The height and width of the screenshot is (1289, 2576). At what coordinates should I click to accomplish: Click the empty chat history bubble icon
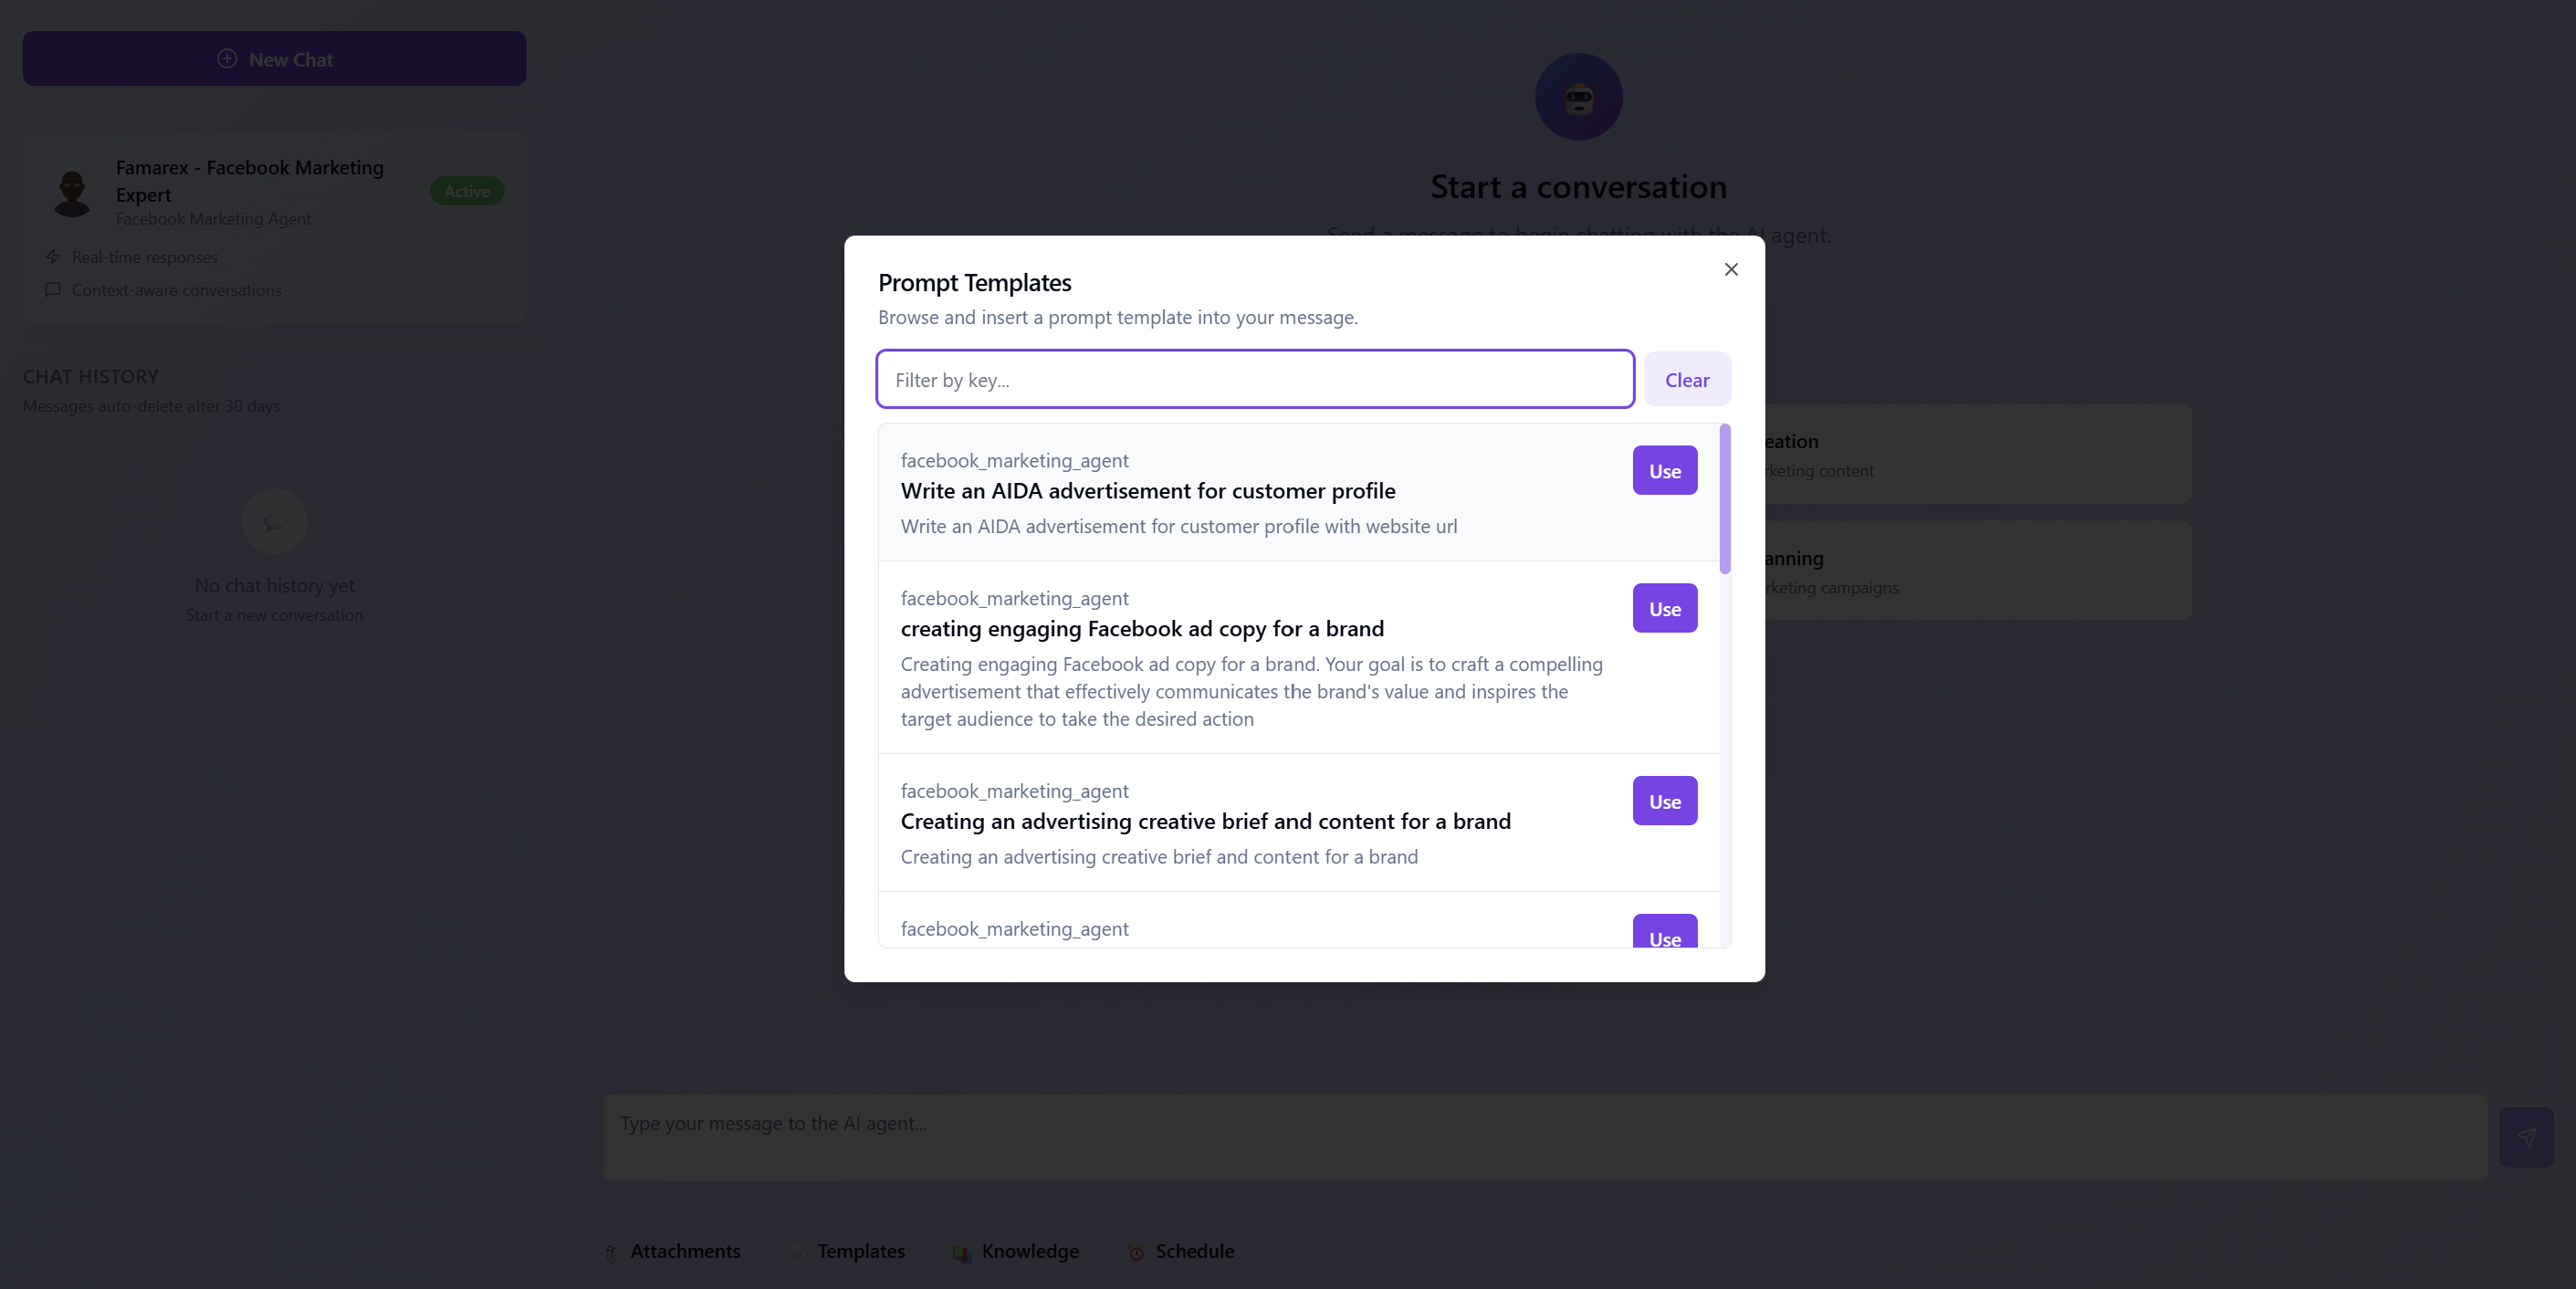tap(274, 521)
